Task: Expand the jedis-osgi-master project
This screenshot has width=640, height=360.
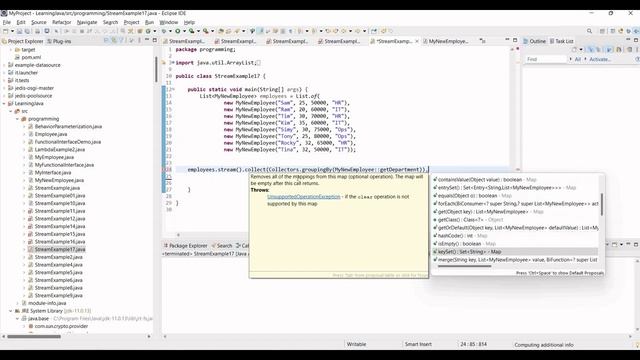Action: coord(4,88)
